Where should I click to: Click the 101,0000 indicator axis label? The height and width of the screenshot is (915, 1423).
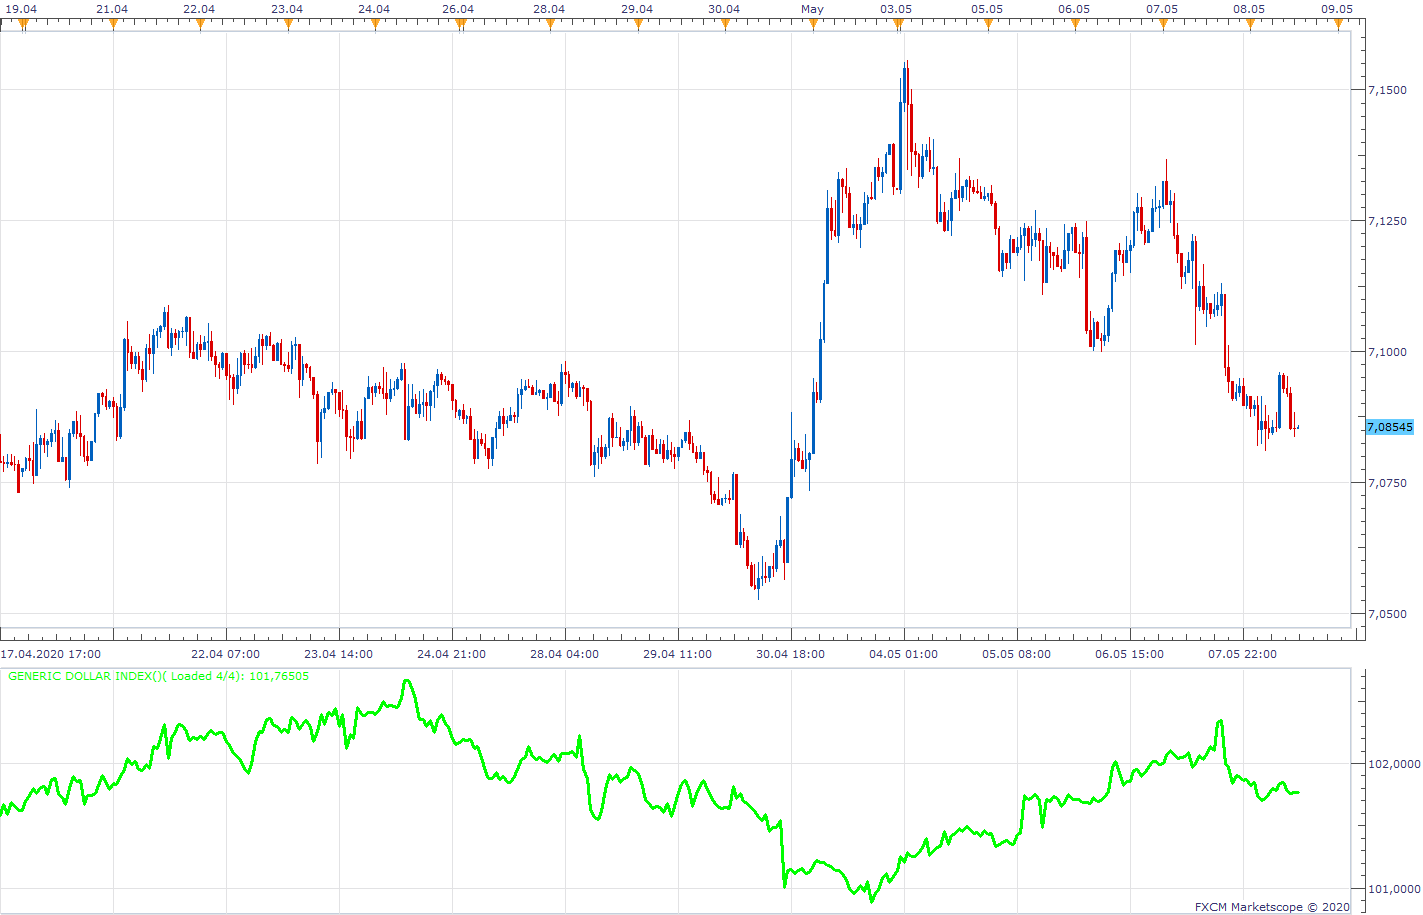[x=1394, y=889]
